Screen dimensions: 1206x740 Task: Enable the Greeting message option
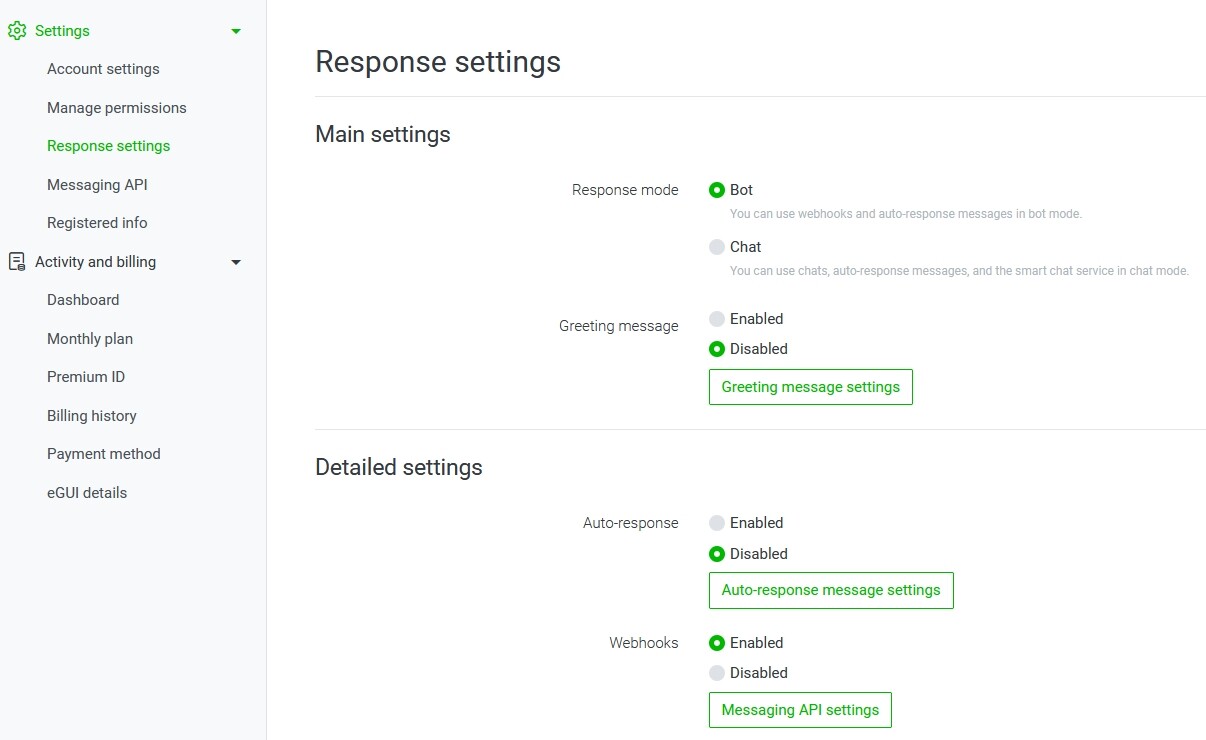point(717,319)
